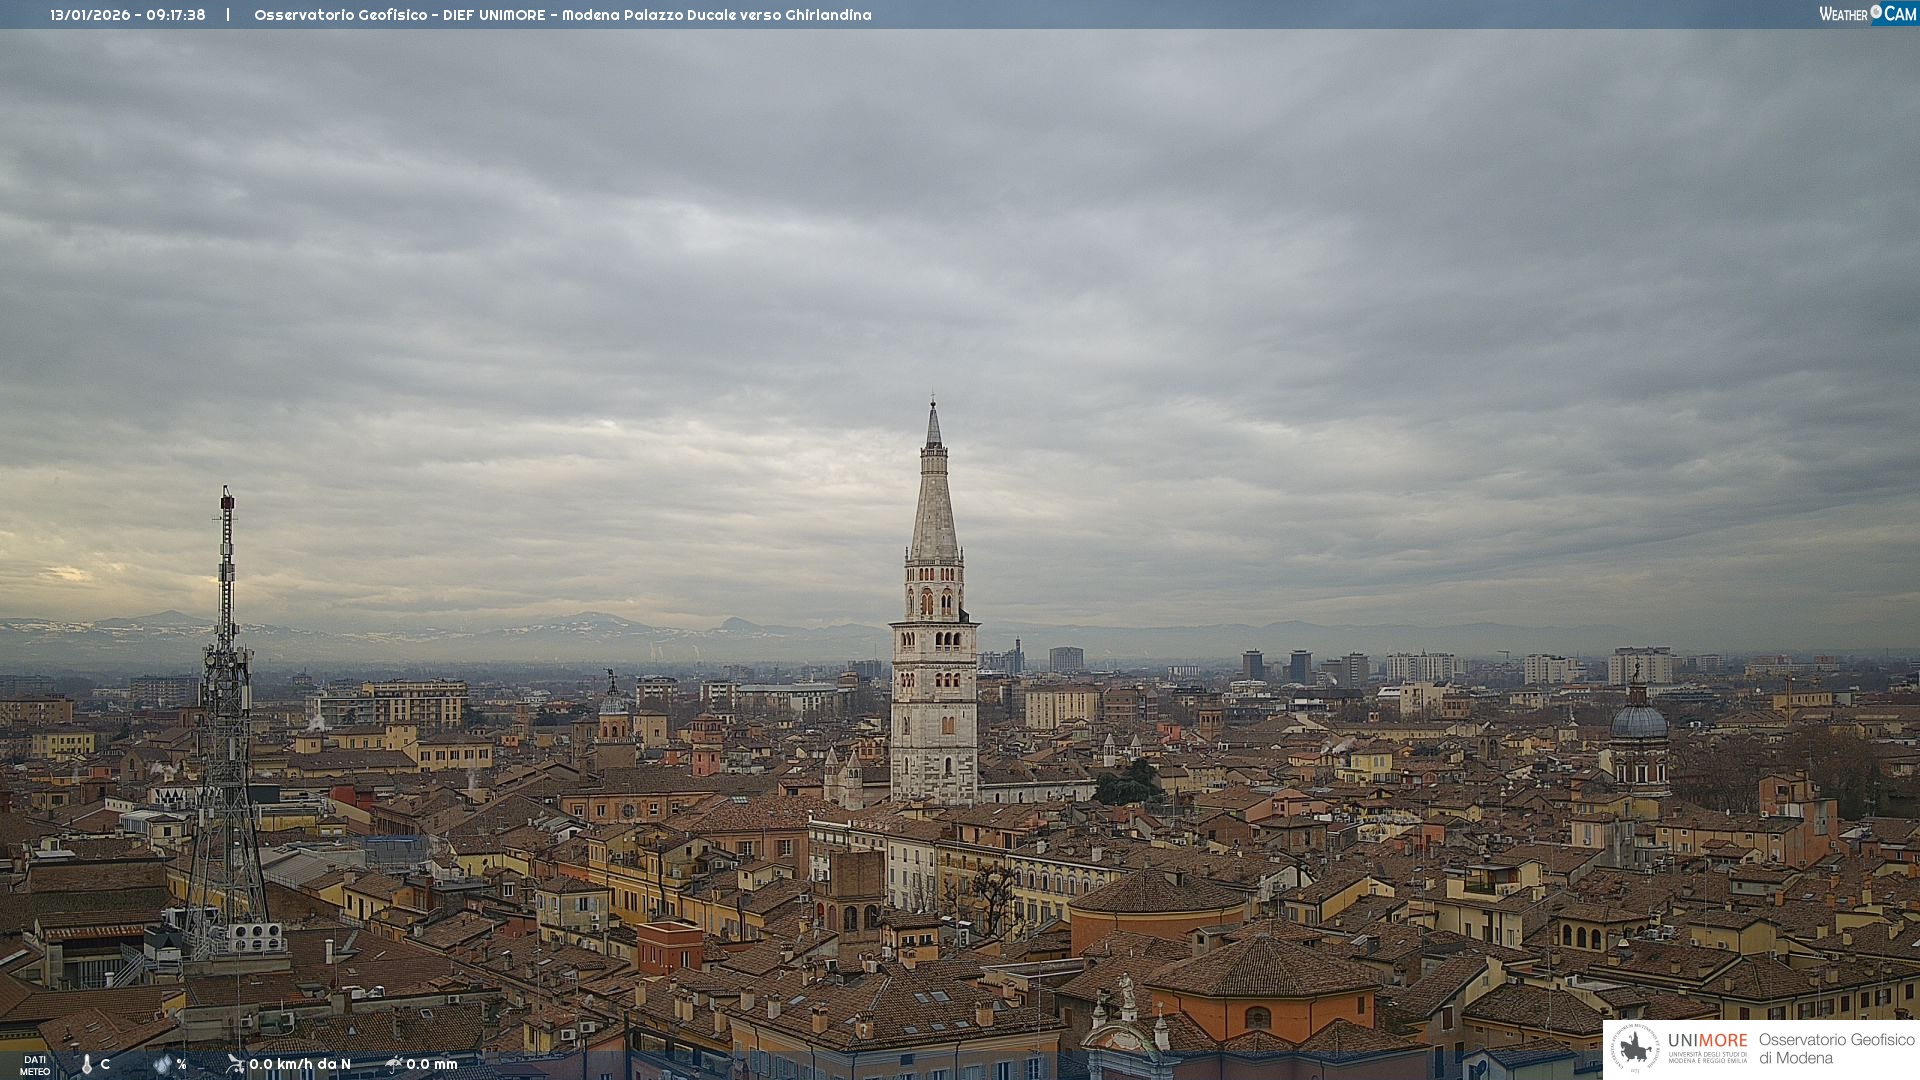This screenshot has width=1920, height=1080.
Task: Click the temperature C unit label
Action: [x=105, y=1065]
